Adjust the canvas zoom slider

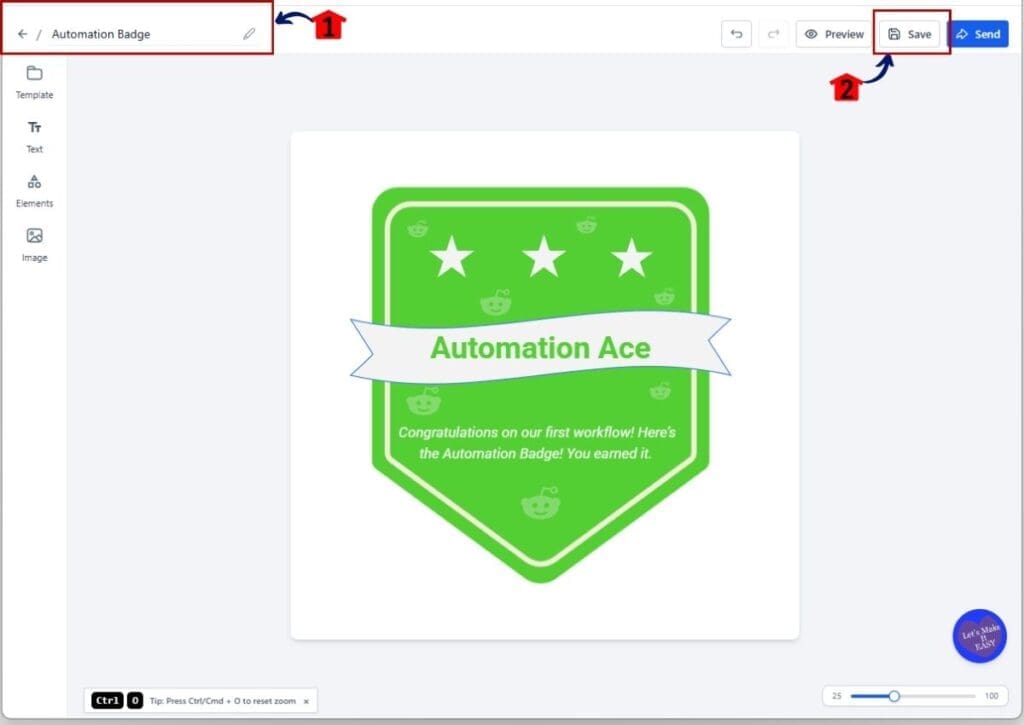[893, 696]
